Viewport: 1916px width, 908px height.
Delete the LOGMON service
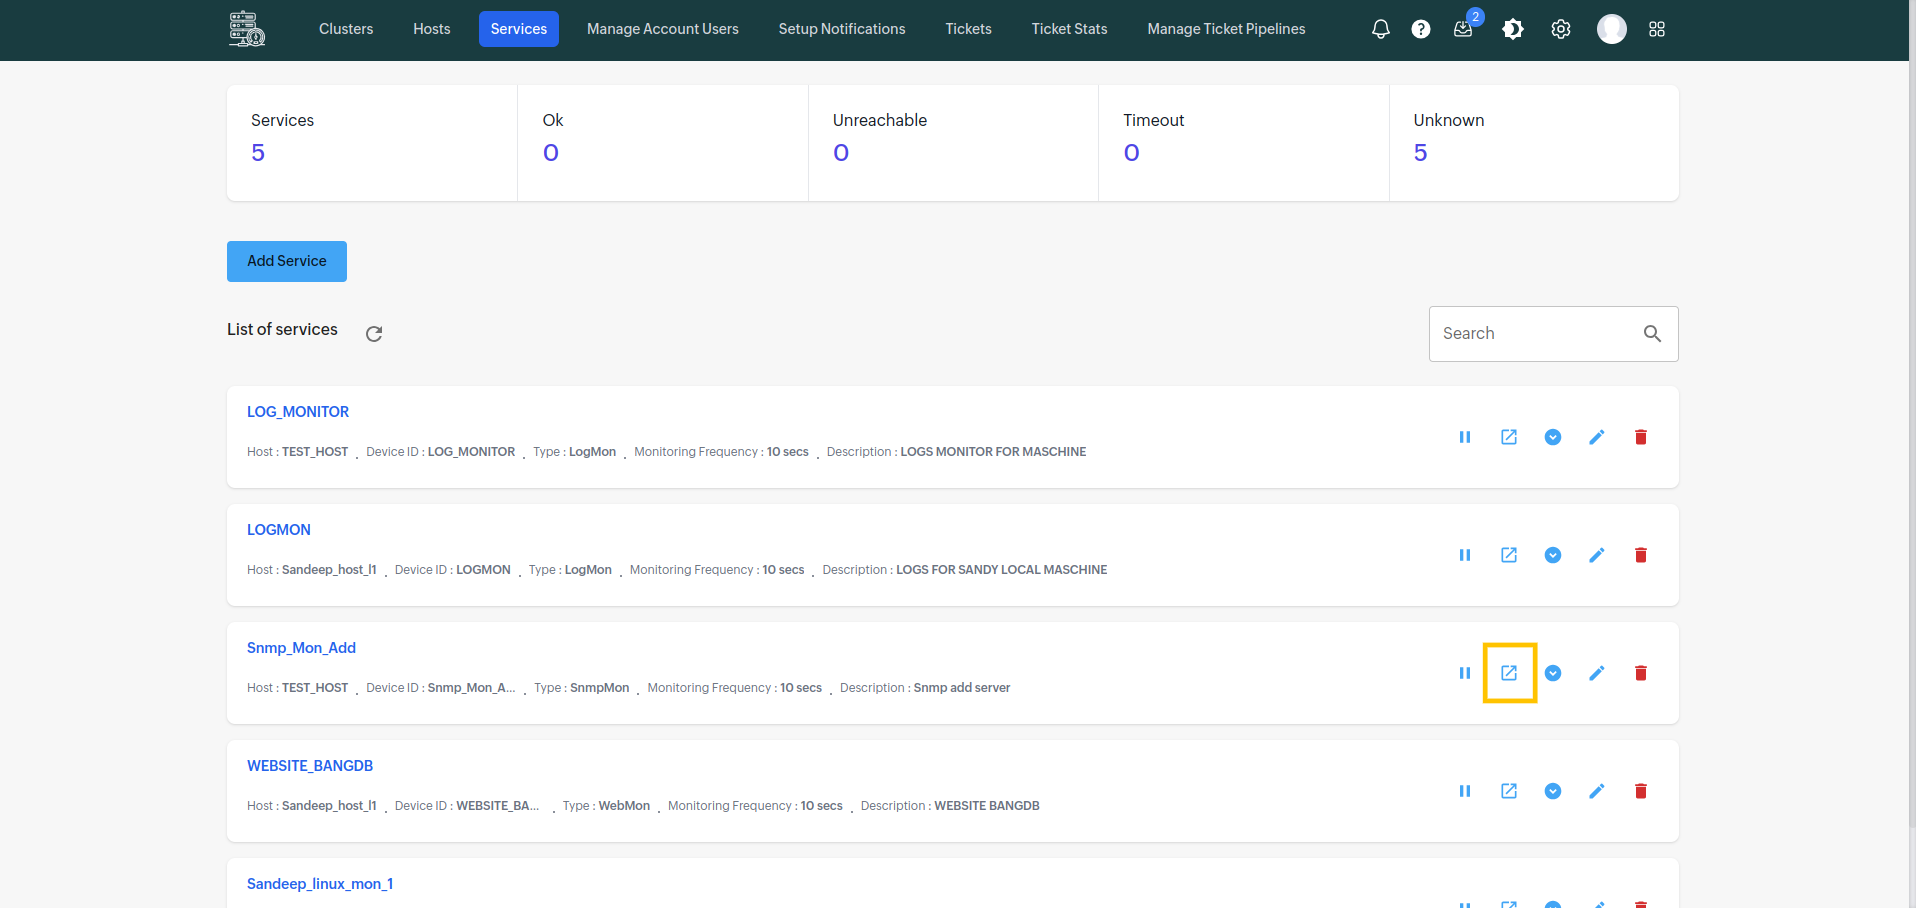1641,555
